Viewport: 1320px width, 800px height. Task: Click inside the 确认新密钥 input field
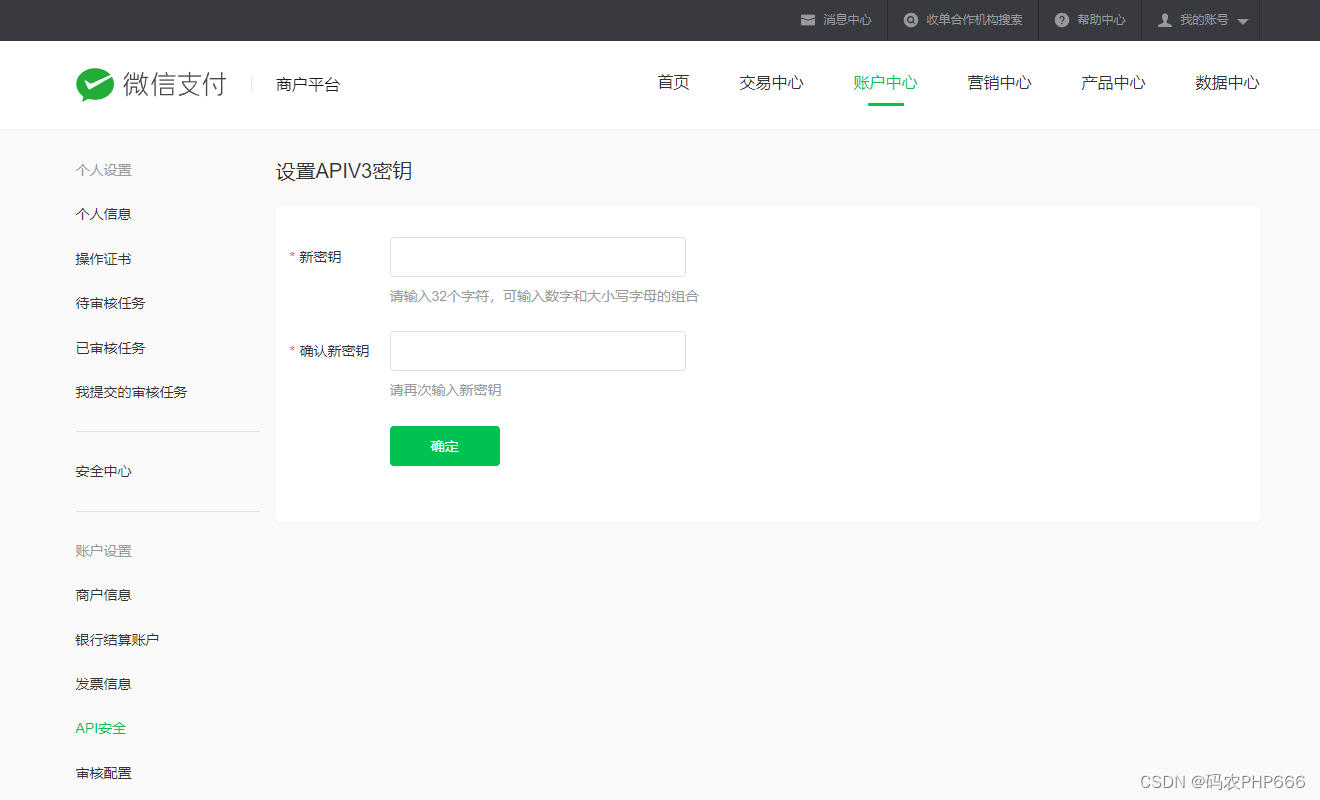537,350
